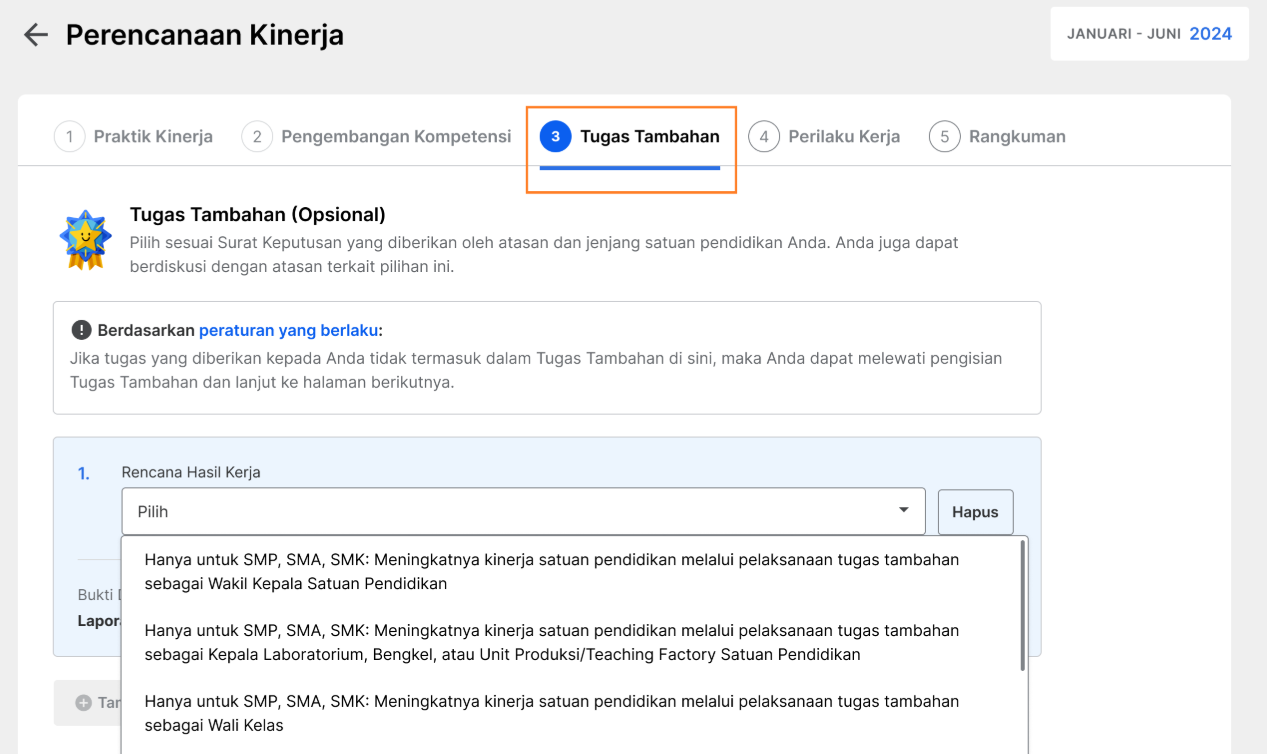Image resolution: width=1267 pixels, height=754 pixels.
Task: Choose the Kepala Laboratorium, Bengkel option
Action: click(x=572, y=643)
